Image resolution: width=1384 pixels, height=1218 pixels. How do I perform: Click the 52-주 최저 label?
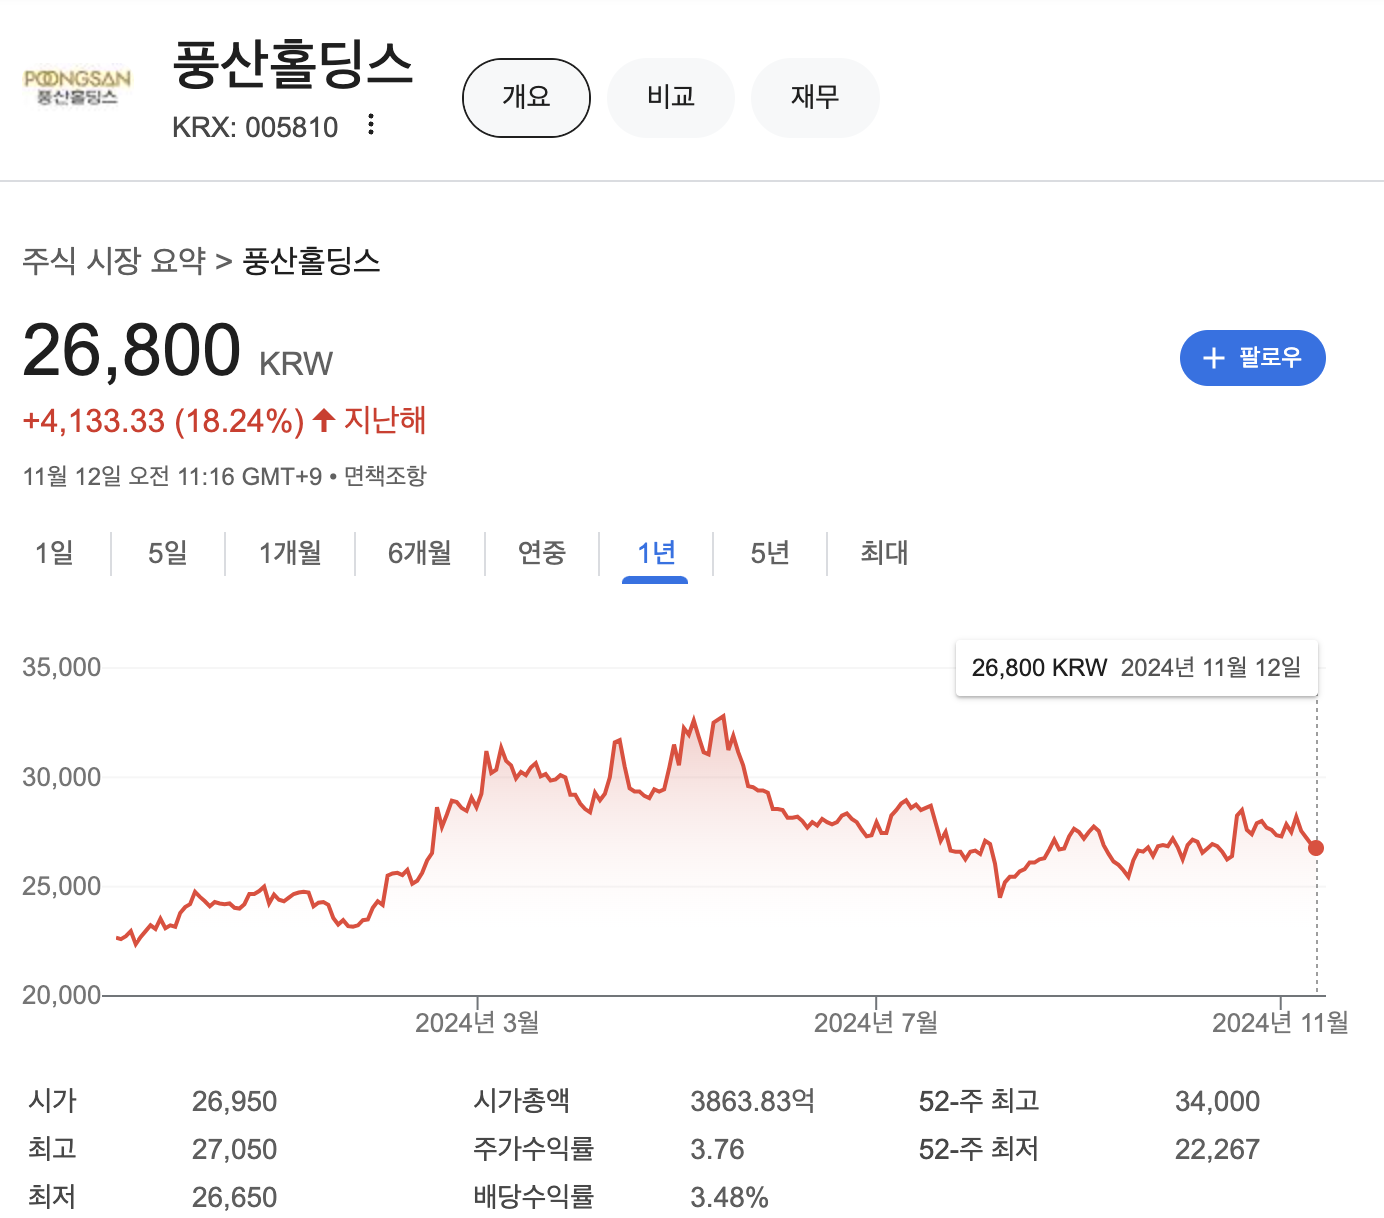(x=979, y=1149)
